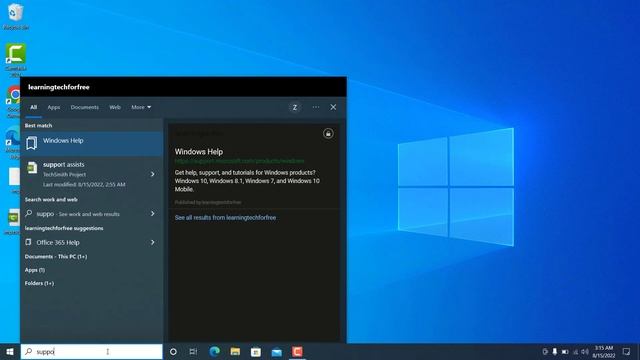This screenshot has width=640, height=360.
Task: Open the support.microsoft.com URL link
Action: 239,161
